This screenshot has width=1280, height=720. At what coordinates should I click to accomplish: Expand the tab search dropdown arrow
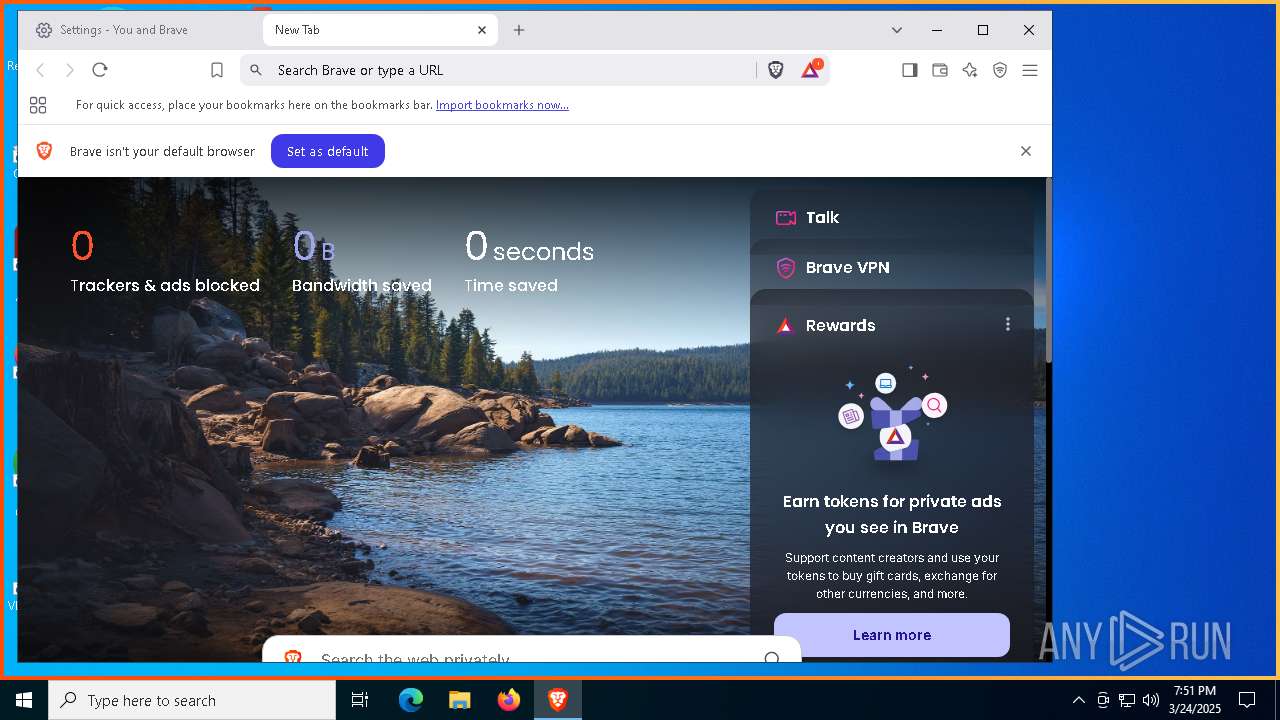pyautogui.click(x=897, y=30)
